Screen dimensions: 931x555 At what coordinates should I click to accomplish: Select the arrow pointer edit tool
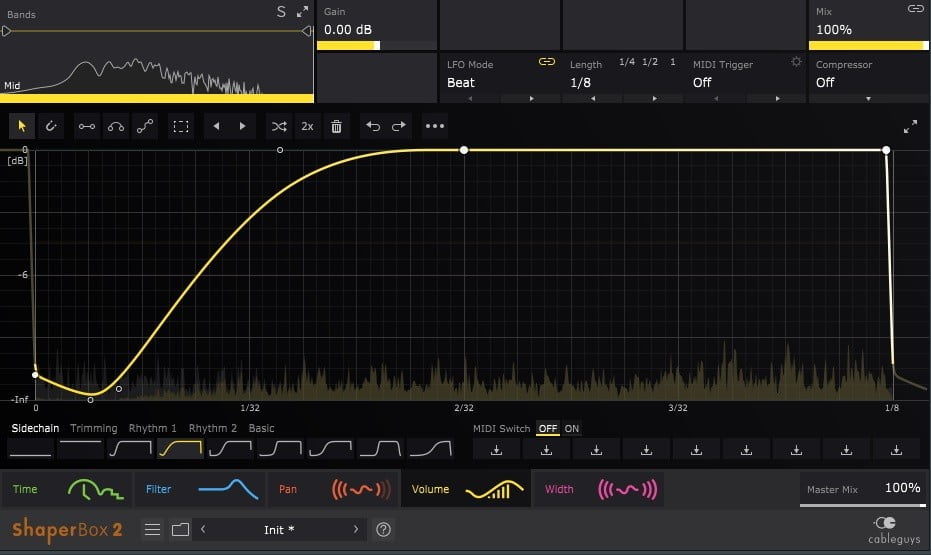click(x=22, y=126)
